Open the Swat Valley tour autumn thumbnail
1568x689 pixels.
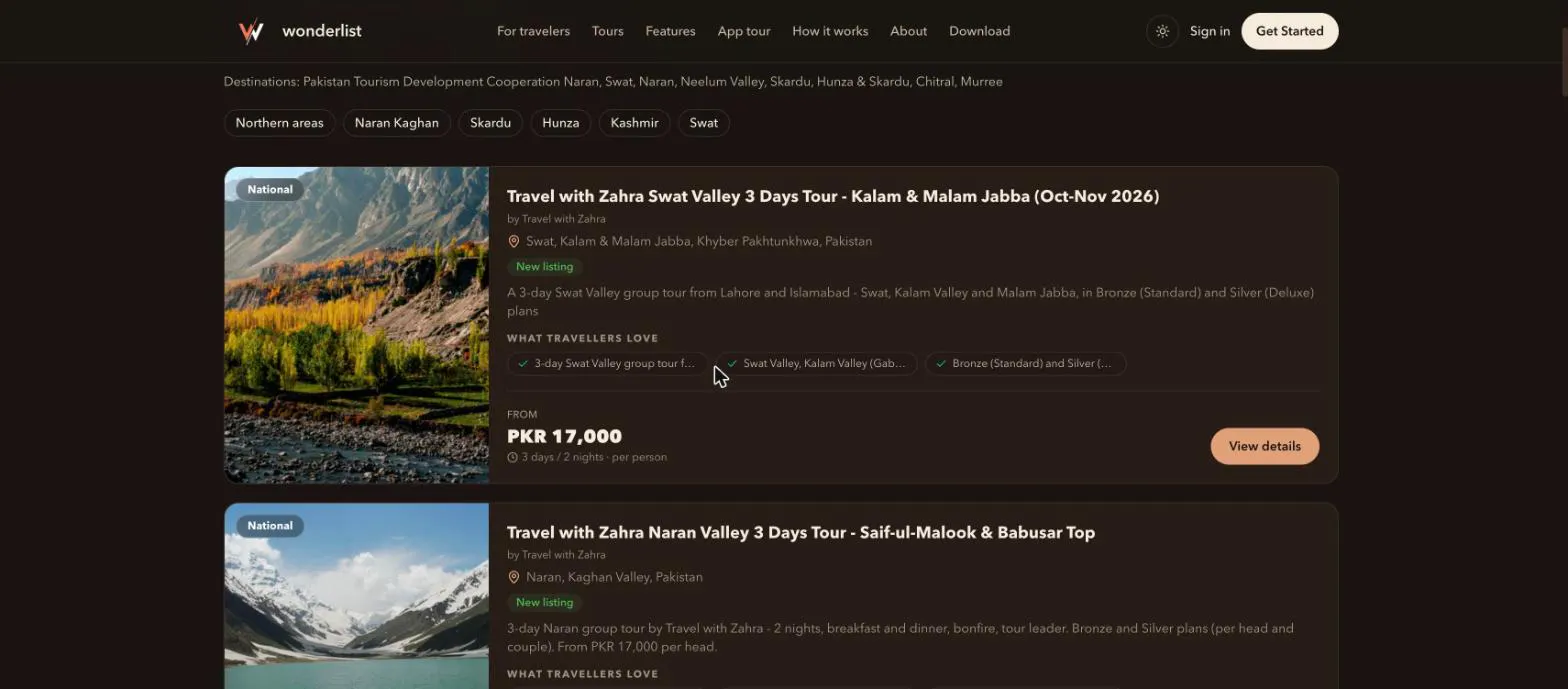coord(357,325)
